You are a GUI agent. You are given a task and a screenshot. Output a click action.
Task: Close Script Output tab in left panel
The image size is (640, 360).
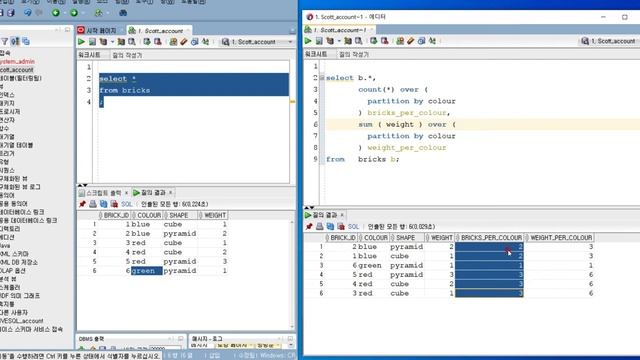(126, 193)
